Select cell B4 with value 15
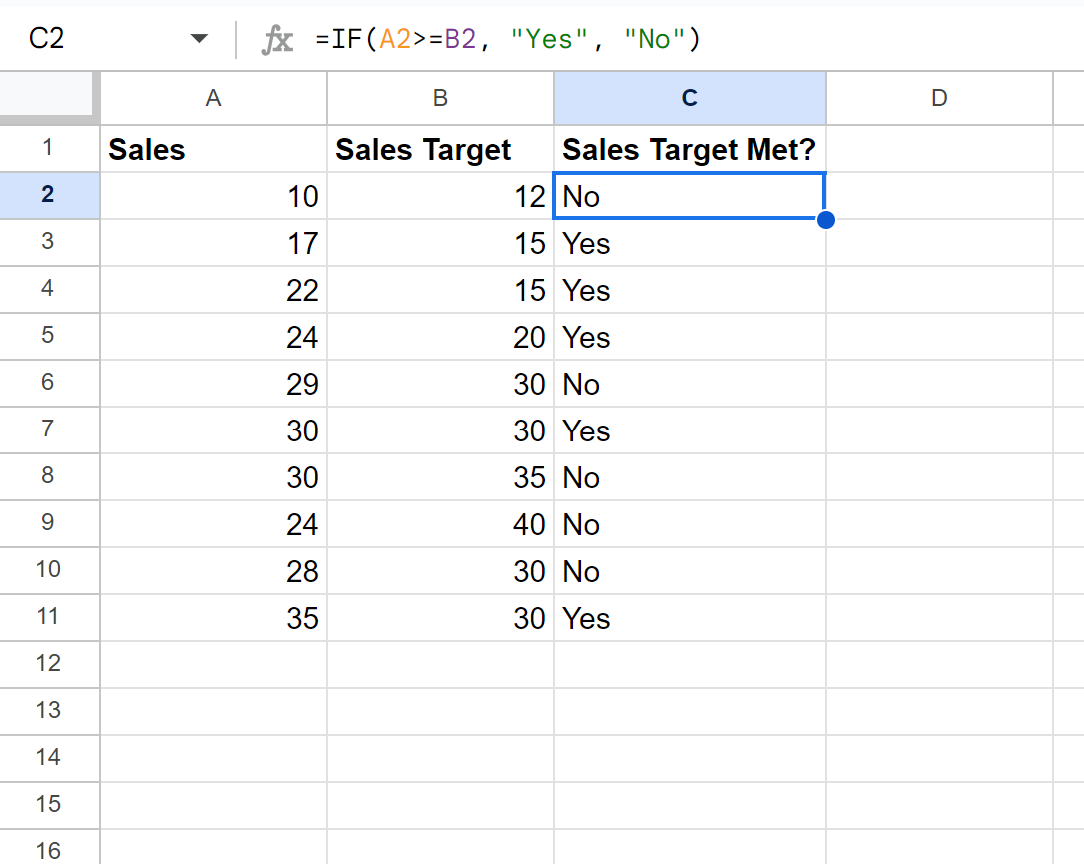Image resolution: width=1084 pixels, height=864 pixels. click(x=440, y=290)
